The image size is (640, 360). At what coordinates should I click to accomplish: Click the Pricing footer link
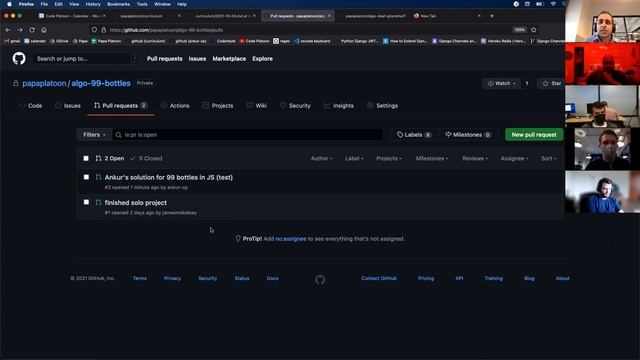coord(426,278)
